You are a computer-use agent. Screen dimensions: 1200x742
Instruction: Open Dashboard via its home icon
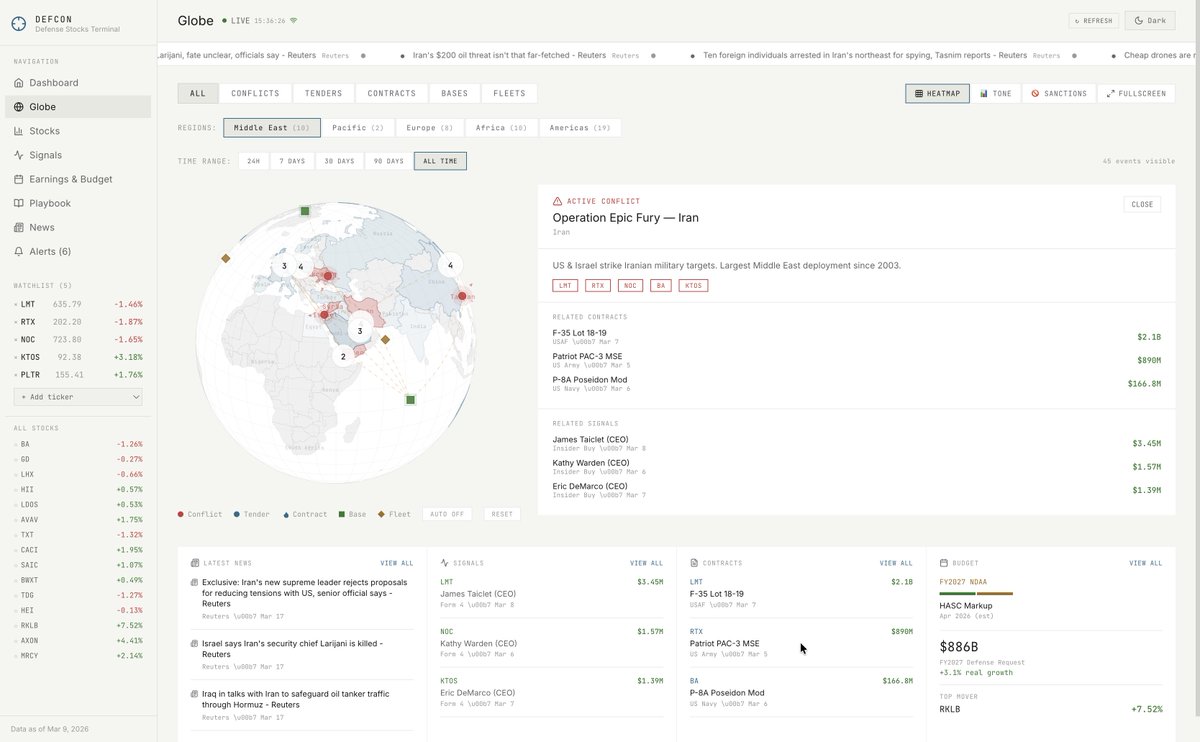pos(20,83)
